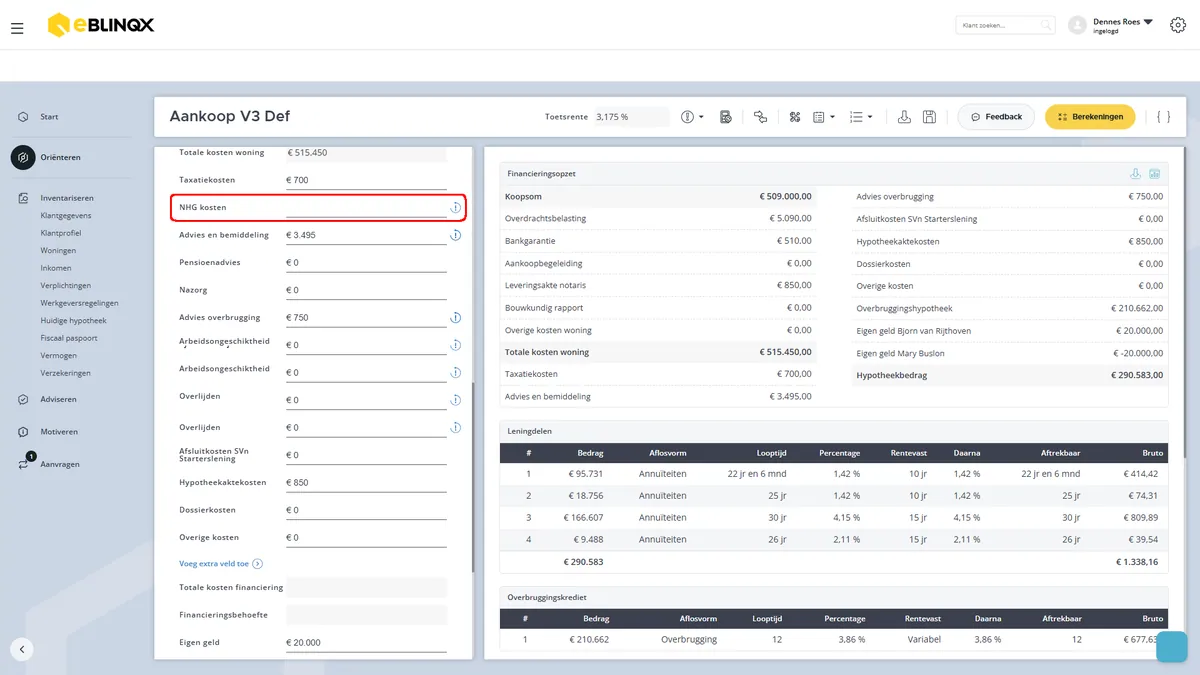Open the form layout dropdown in toolbar
Screen dimensions: 1200x675
click(x=824, y=117)
